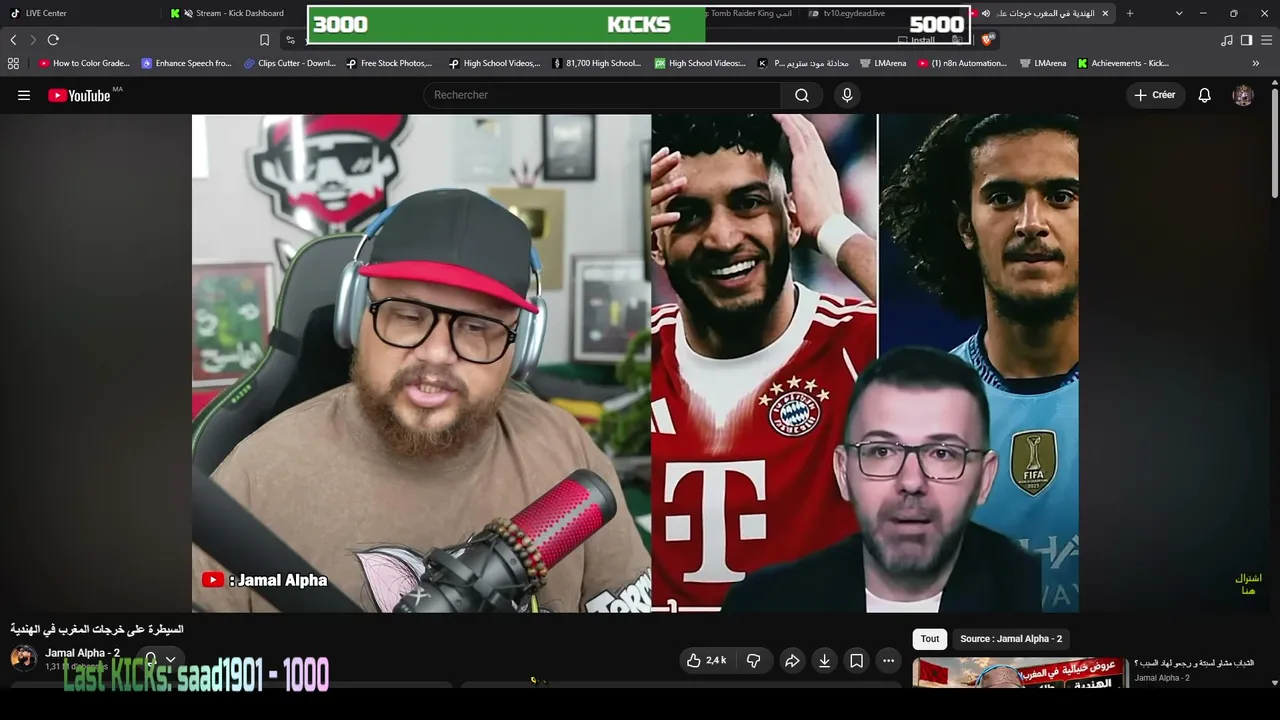Bookmark this page in the address bar
Viewport: 1280px width, 720px height.
point(264,40)
